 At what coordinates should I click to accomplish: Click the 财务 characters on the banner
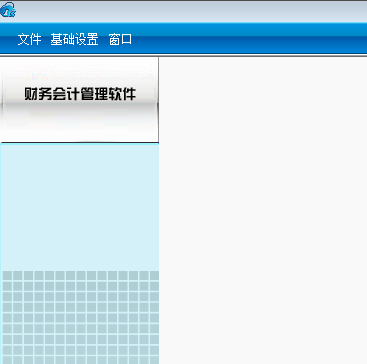pyautogui.click(x=38, y=94)
